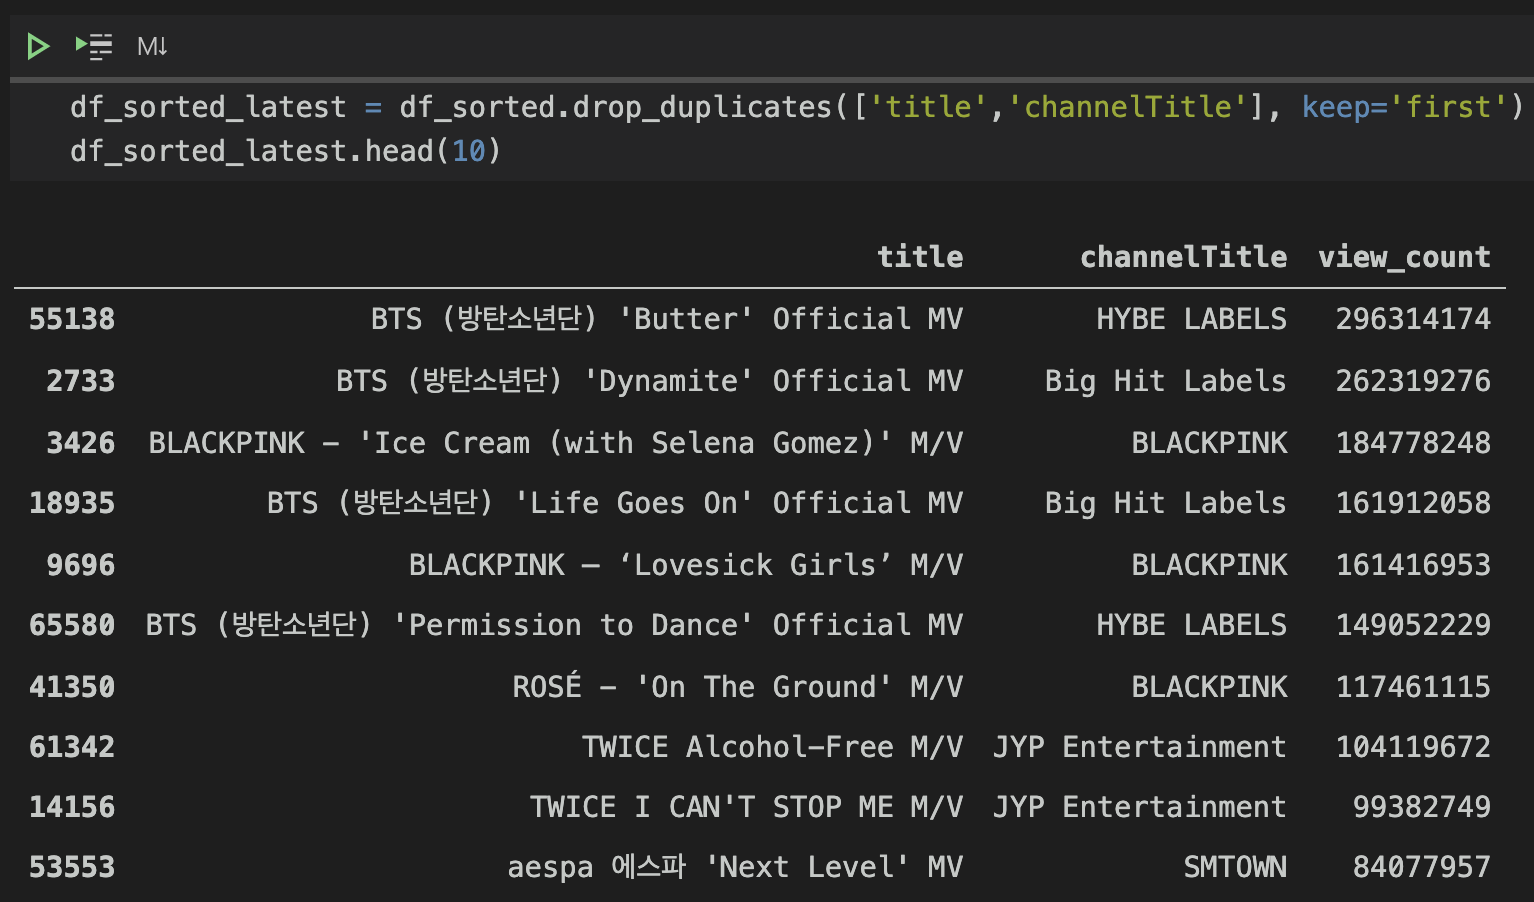Select row index 61342
Image resolution: width=1534 pixels, height=902 pixels.
(x=72, y=747)
